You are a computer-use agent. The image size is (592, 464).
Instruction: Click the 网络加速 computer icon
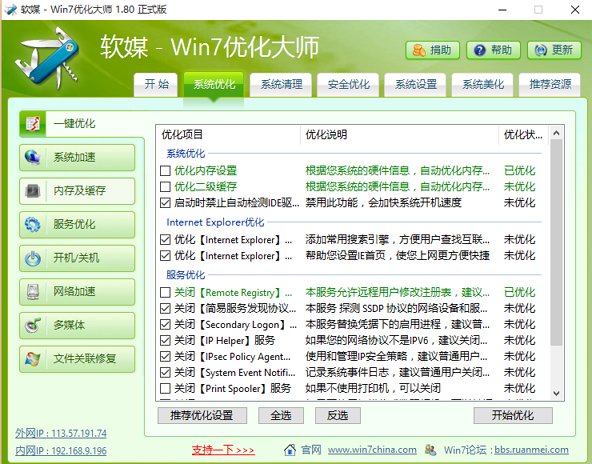coord(33,291)
